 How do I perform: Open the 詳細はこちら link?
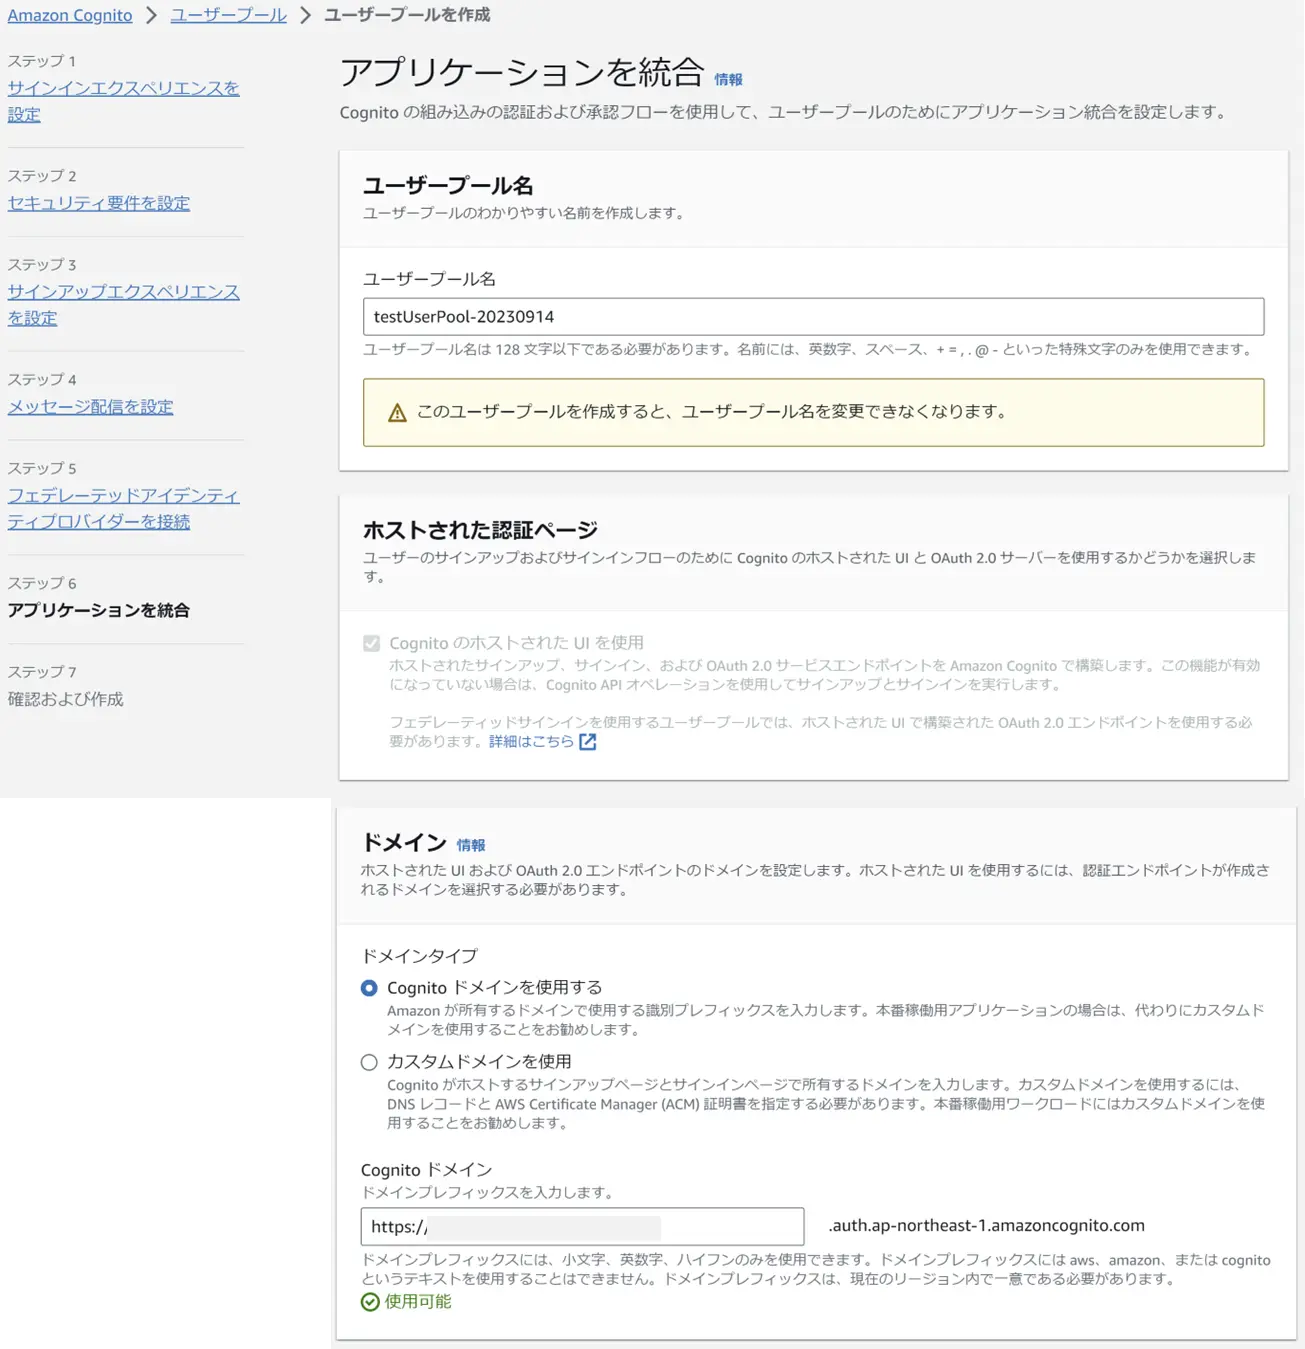point(531,741)
